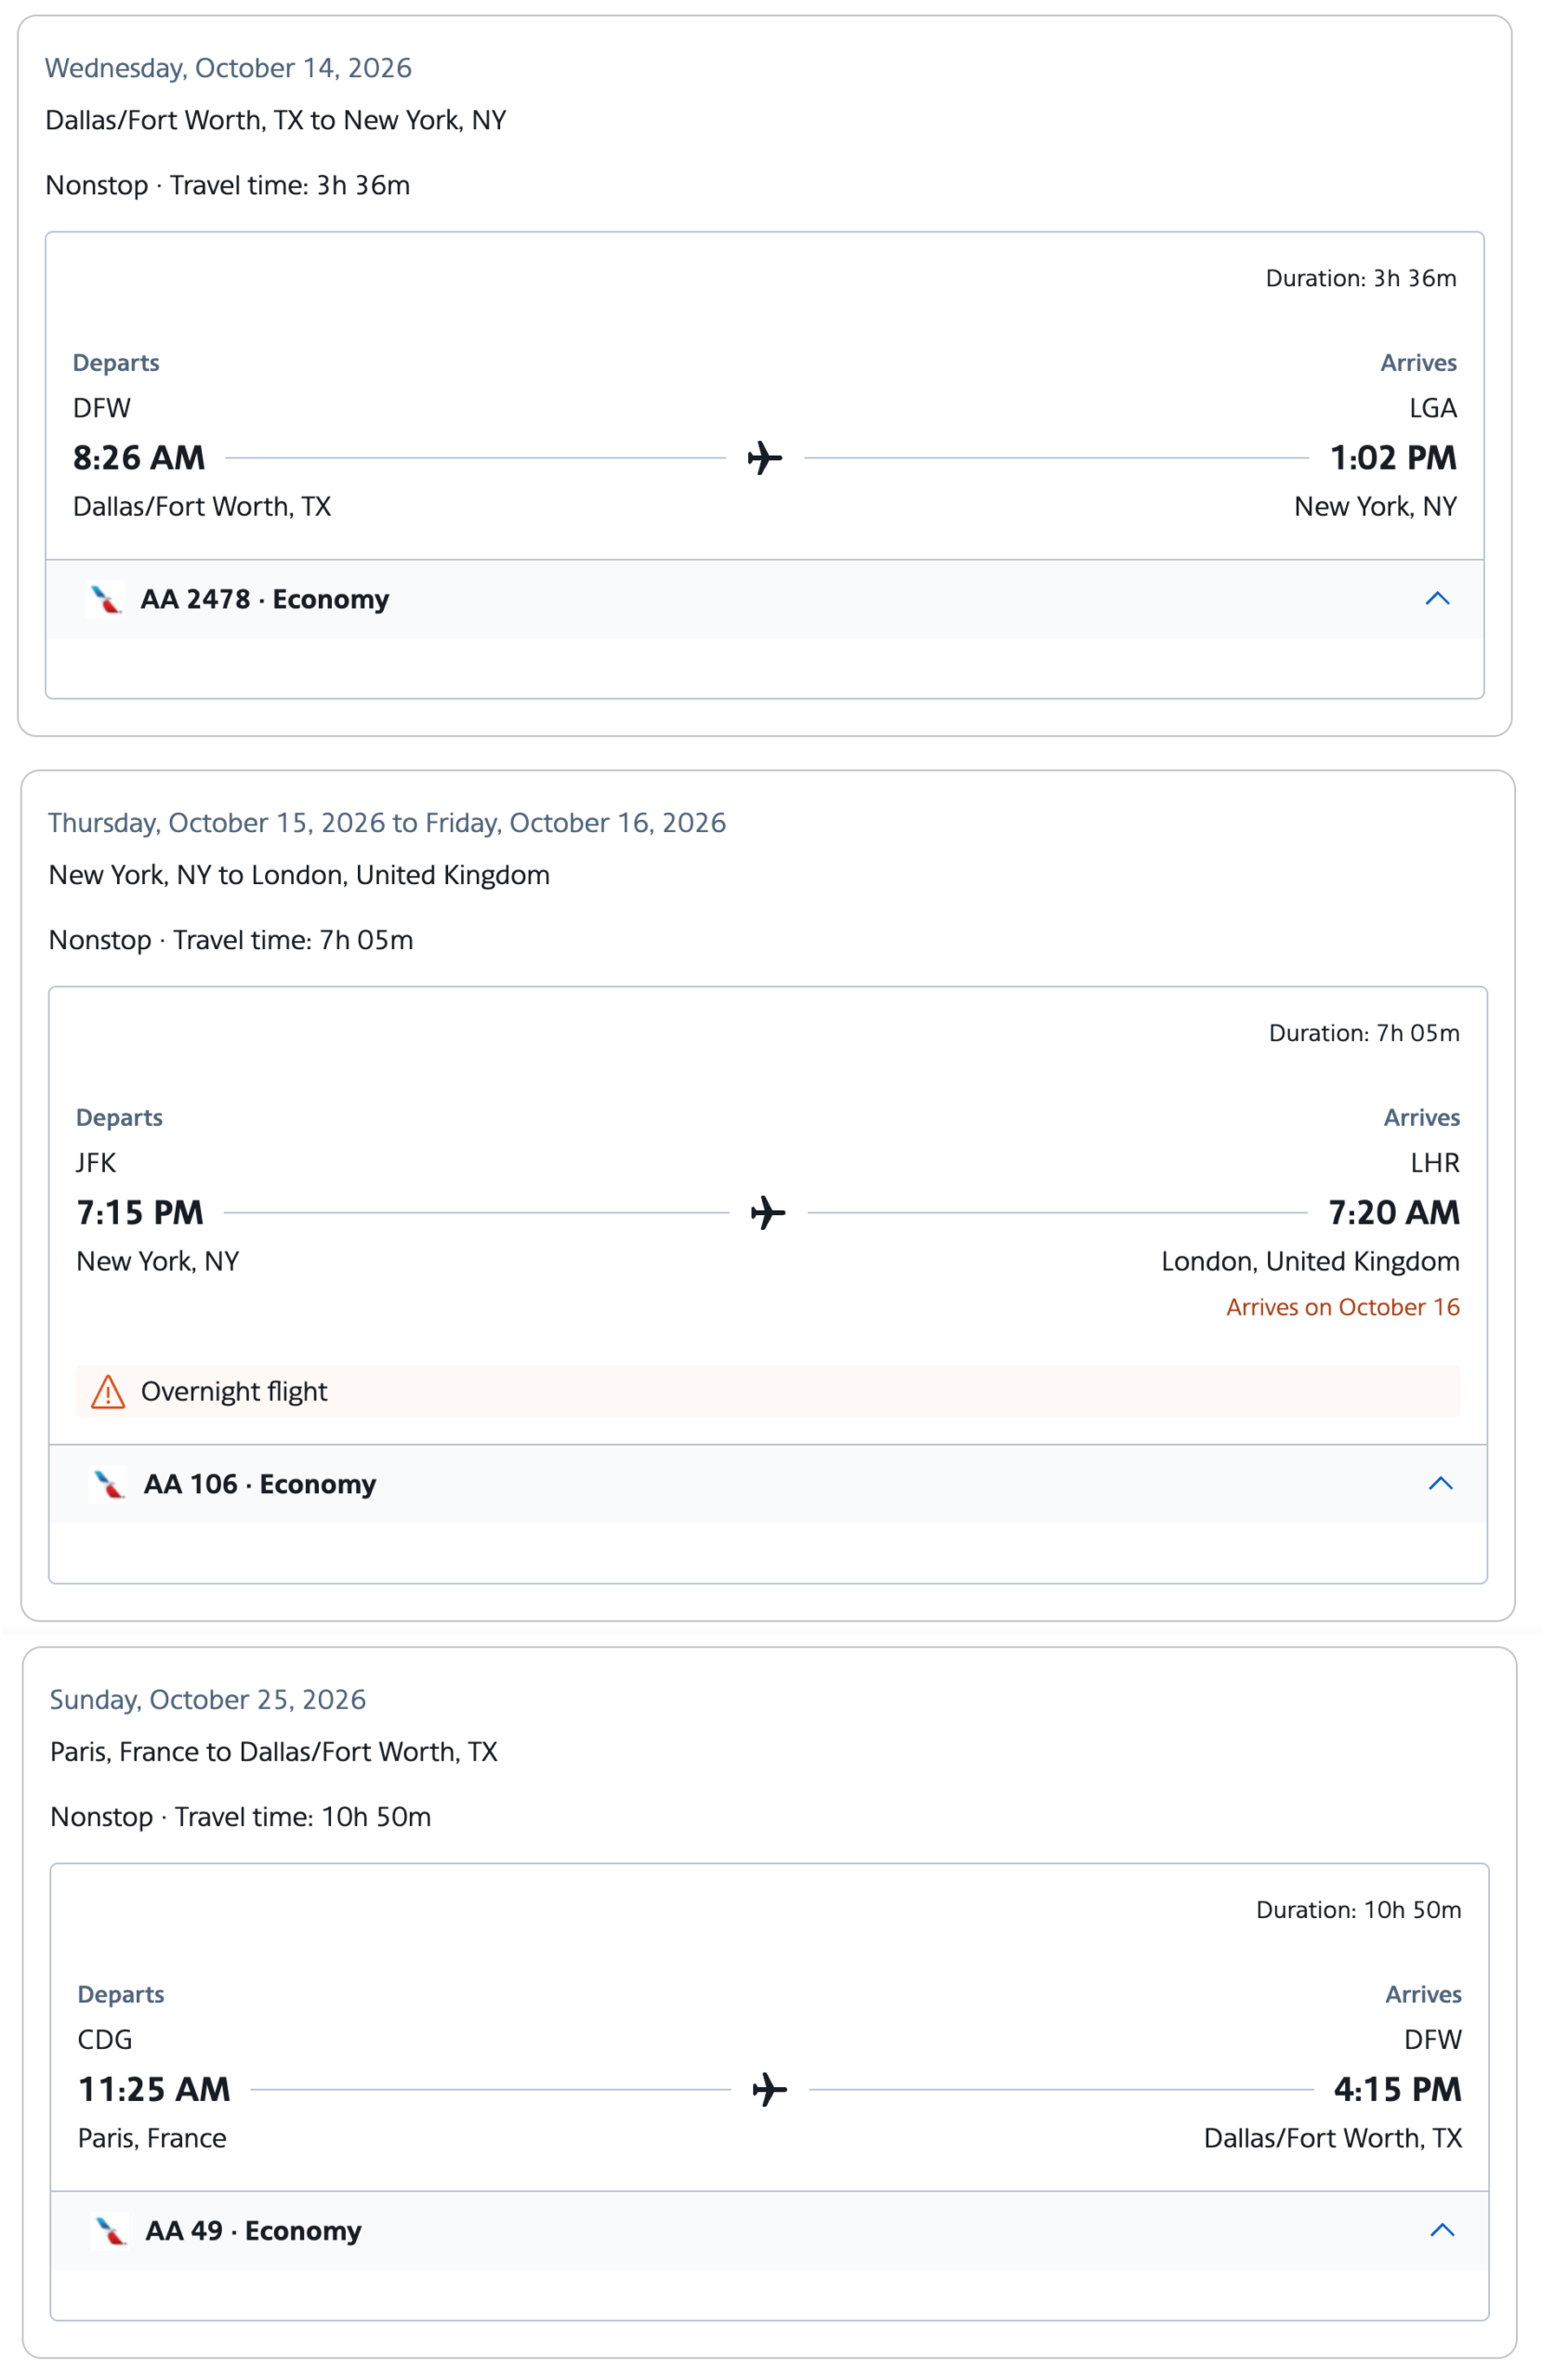Click the American Airlines logo beside AA 2478

click(x=105, y=599)
